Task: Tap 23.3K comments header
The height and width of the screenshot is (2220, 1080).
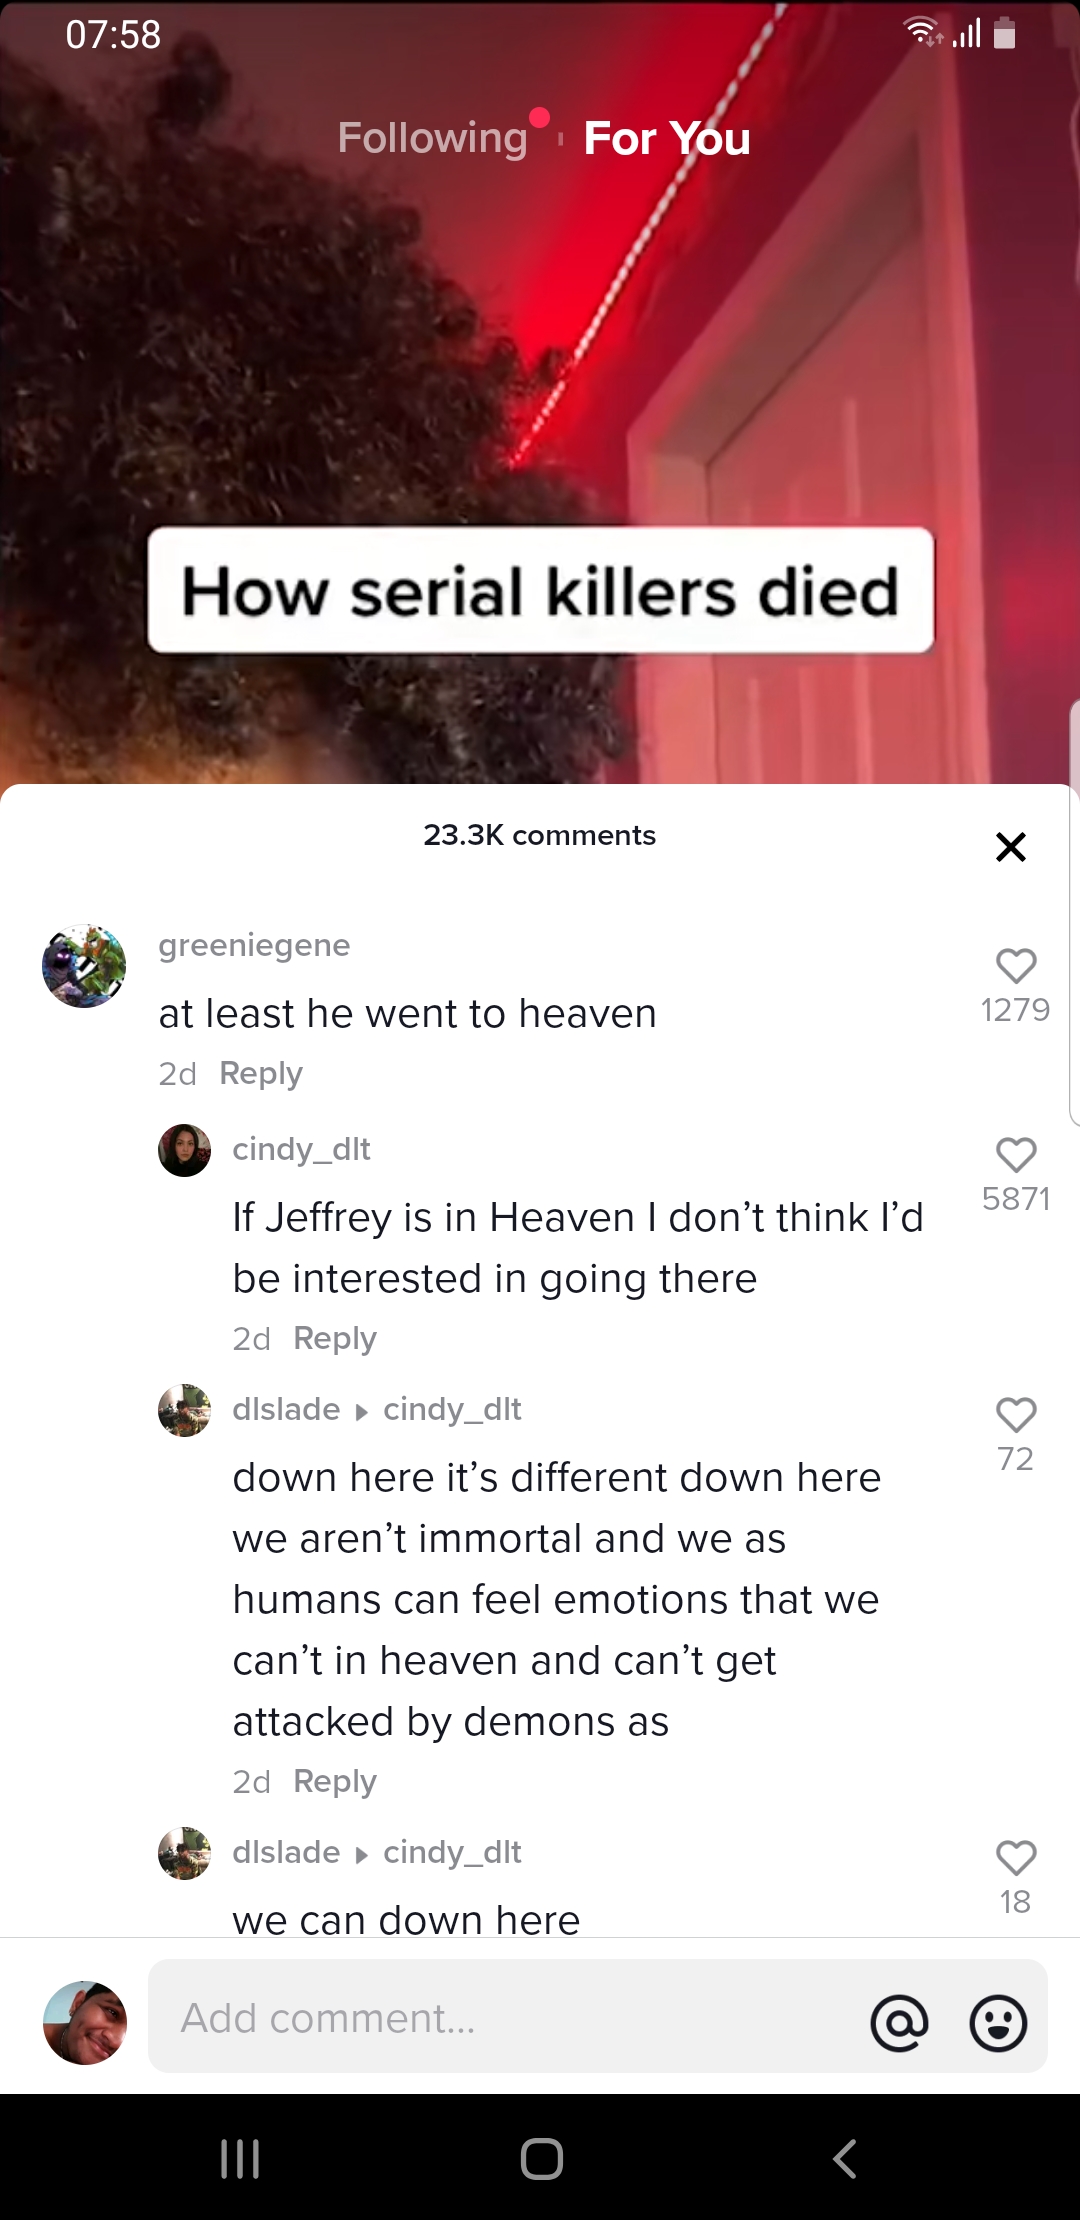Action: [x=540, y=835]
